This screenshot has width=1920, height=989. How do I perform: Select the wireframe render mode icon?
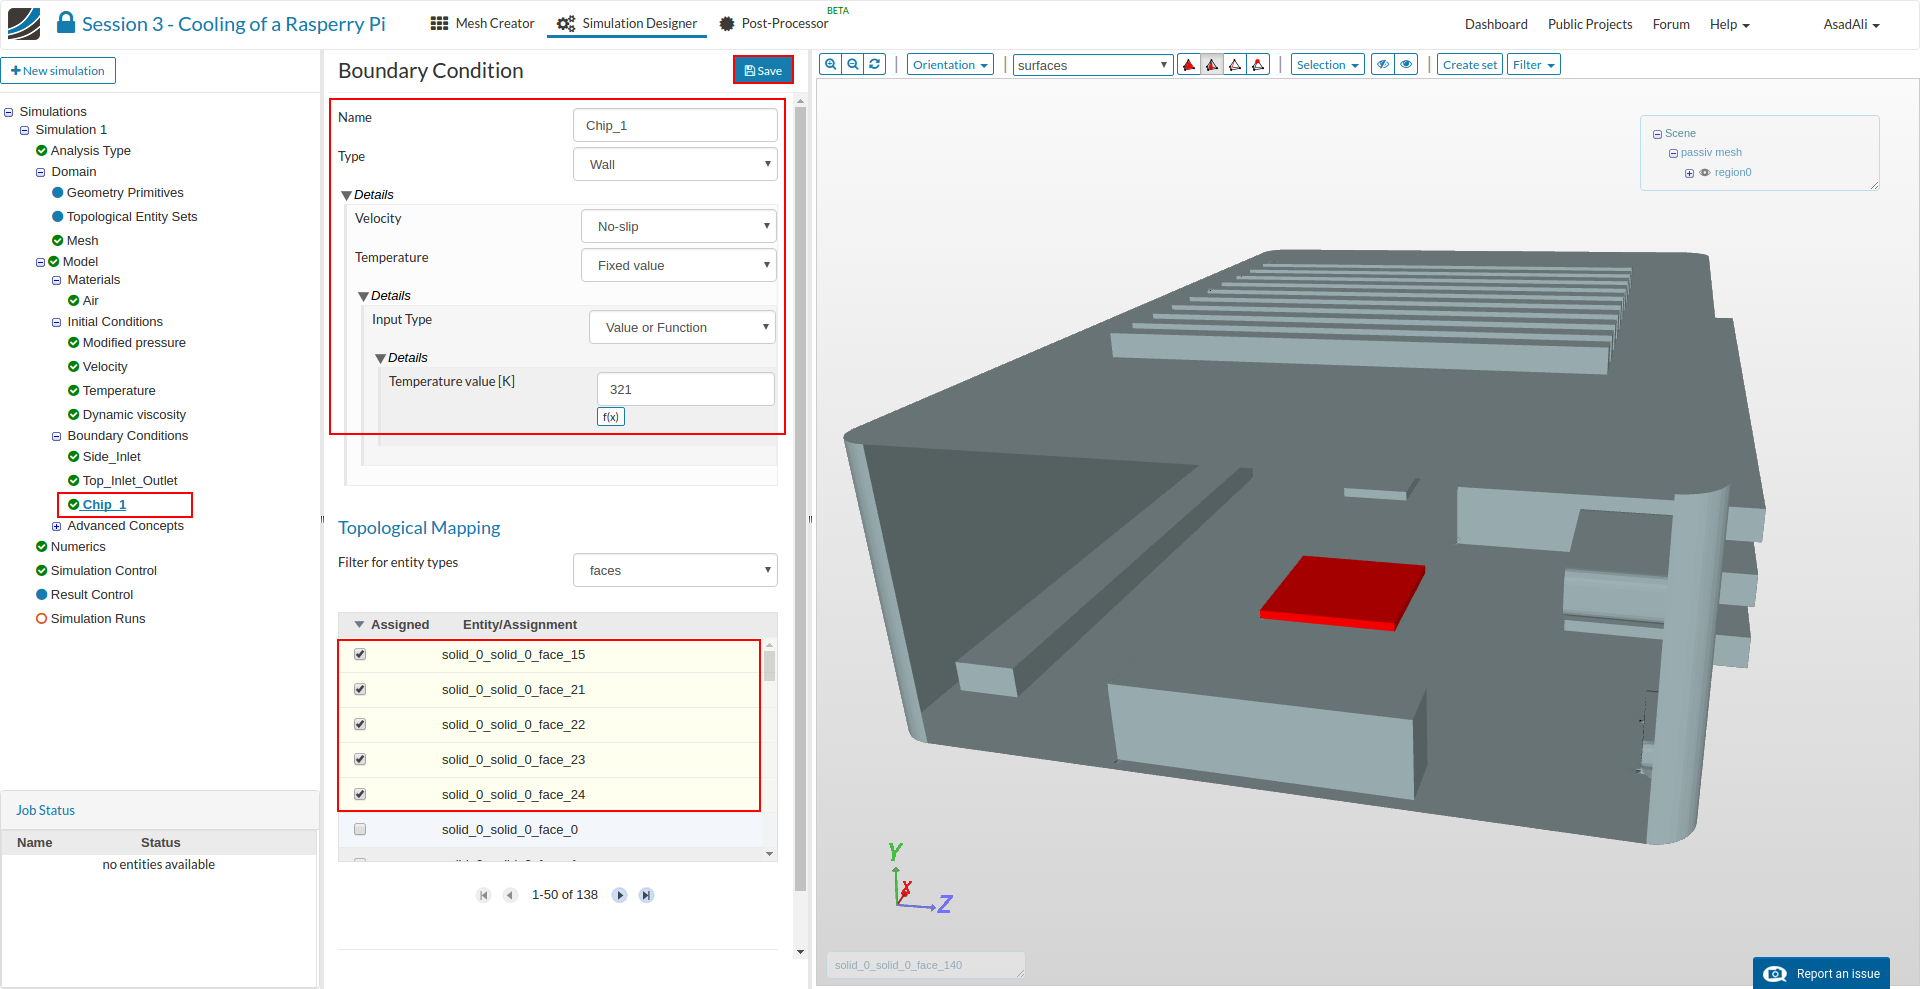1236,65
